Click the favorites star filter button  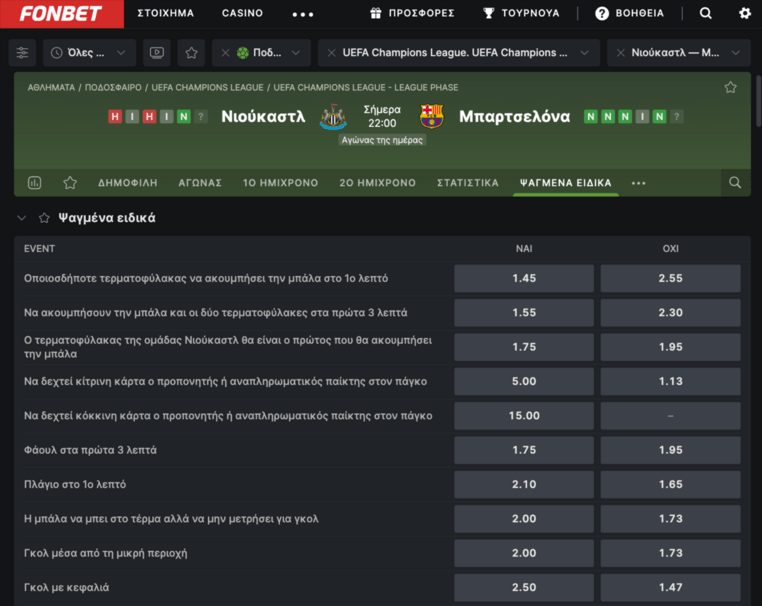pos(192,53)
